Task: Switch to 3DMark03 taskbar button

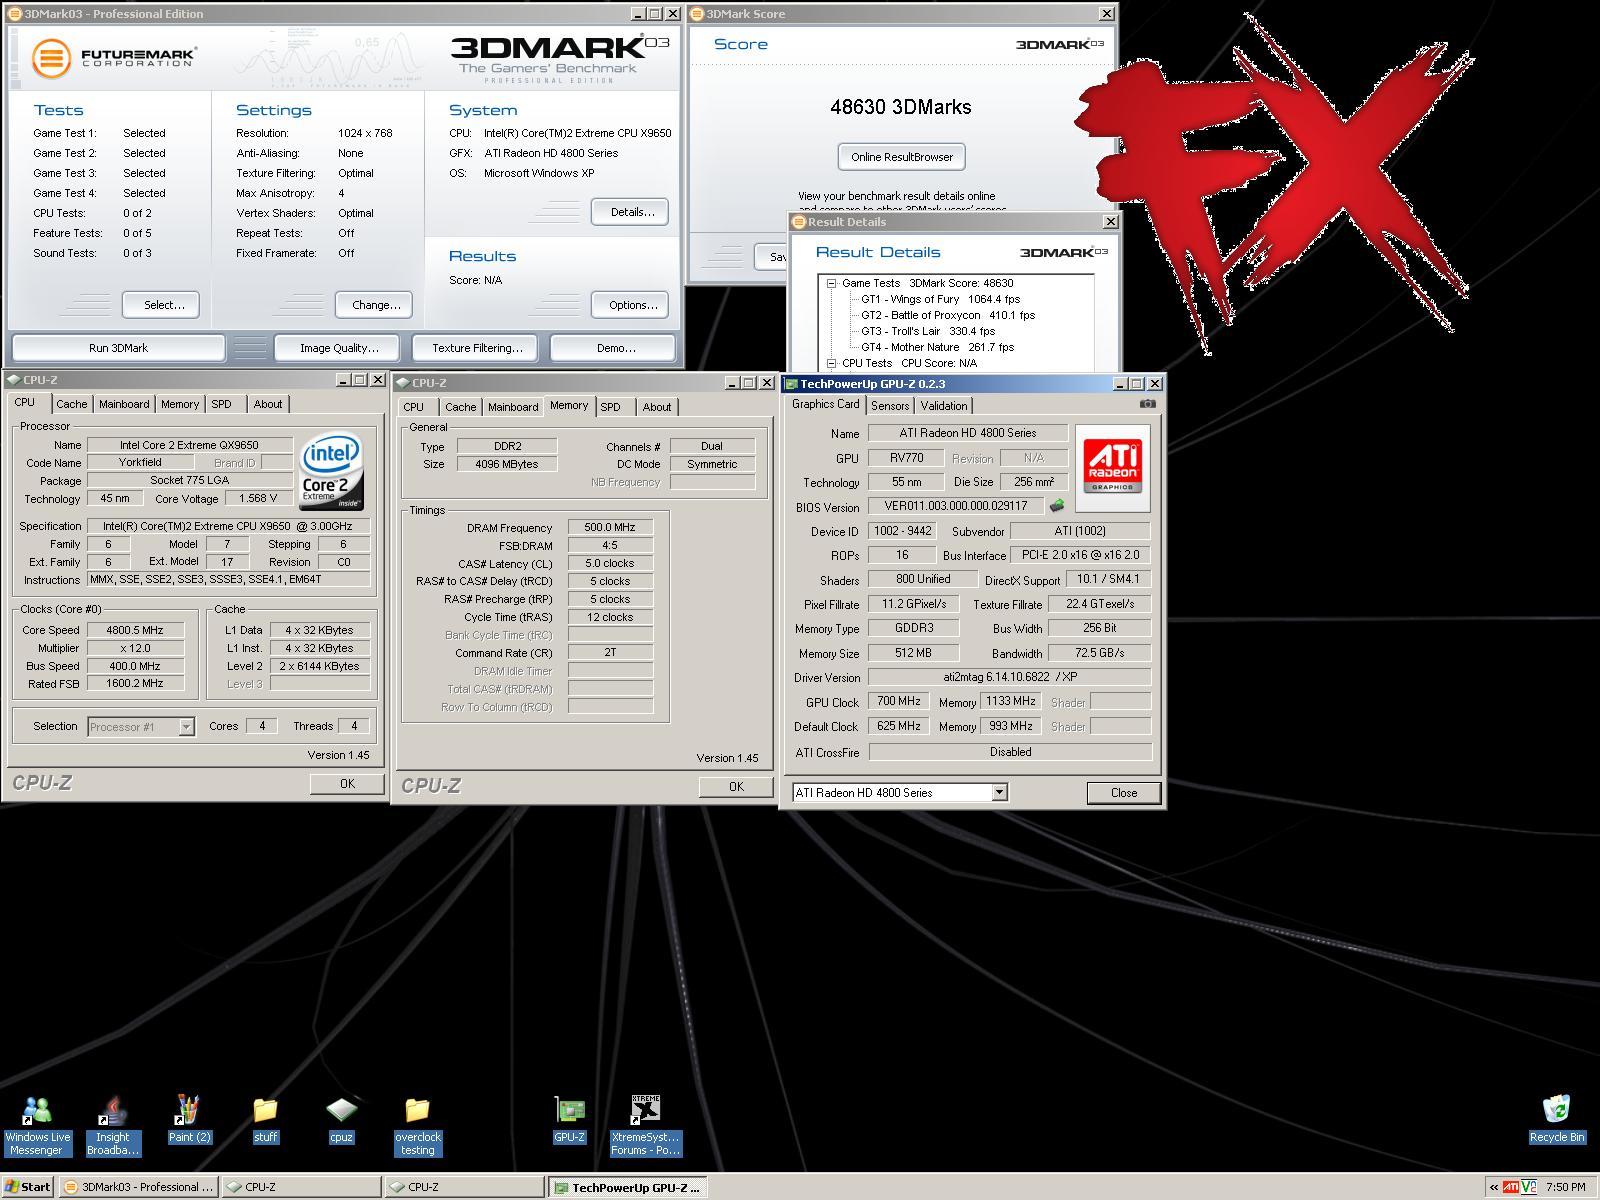Action: pos(138,1187)
